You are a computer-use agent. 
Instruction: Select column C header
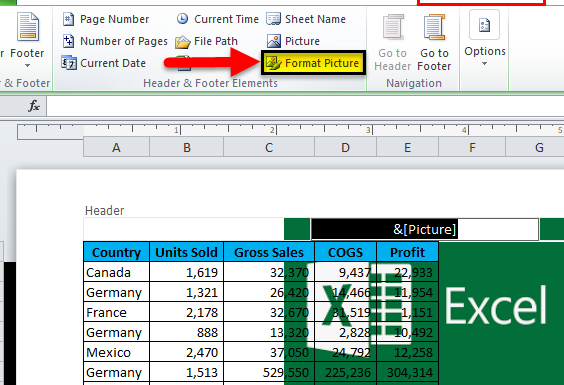[x=269, y=147]
